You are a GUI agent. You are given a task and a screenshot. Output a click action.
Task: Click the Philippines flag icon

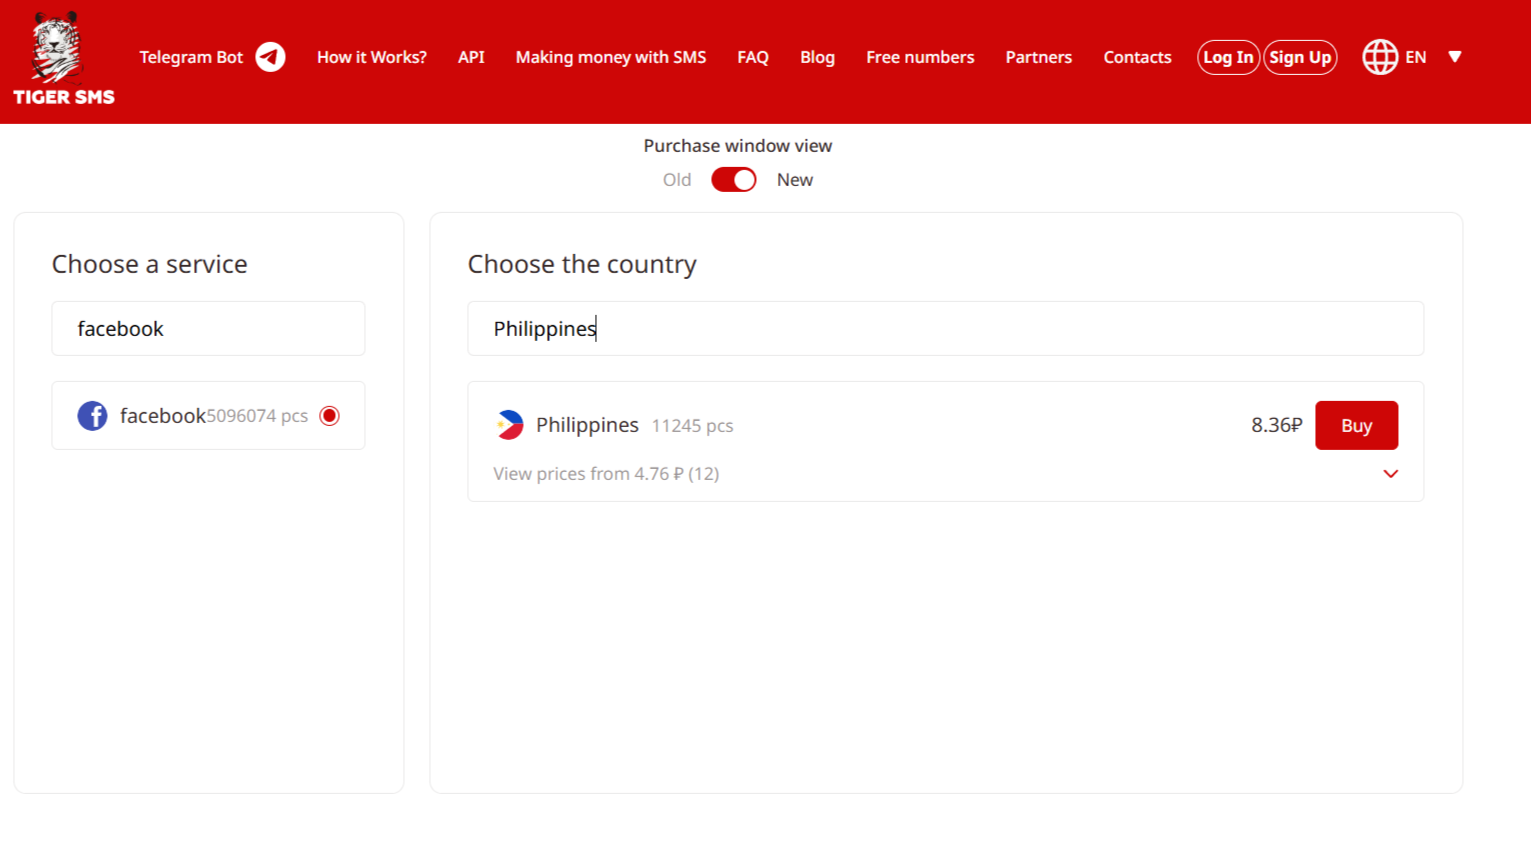click(510, 425)
